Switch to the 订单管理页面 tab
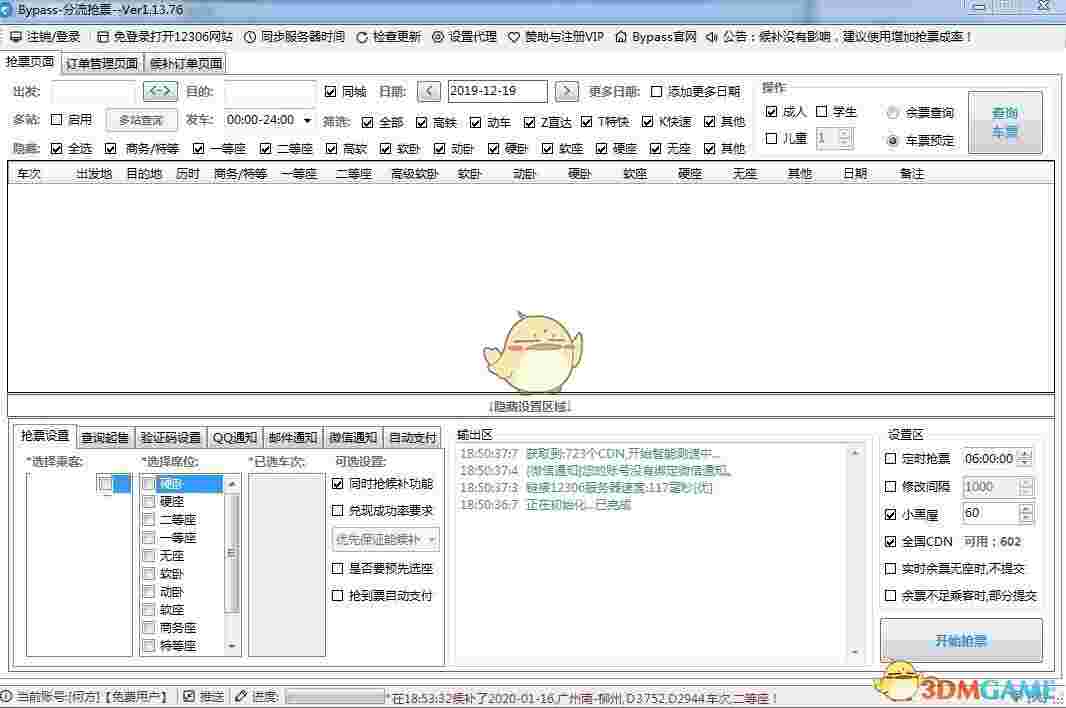Screen dimensions: 1066x708 102,62
